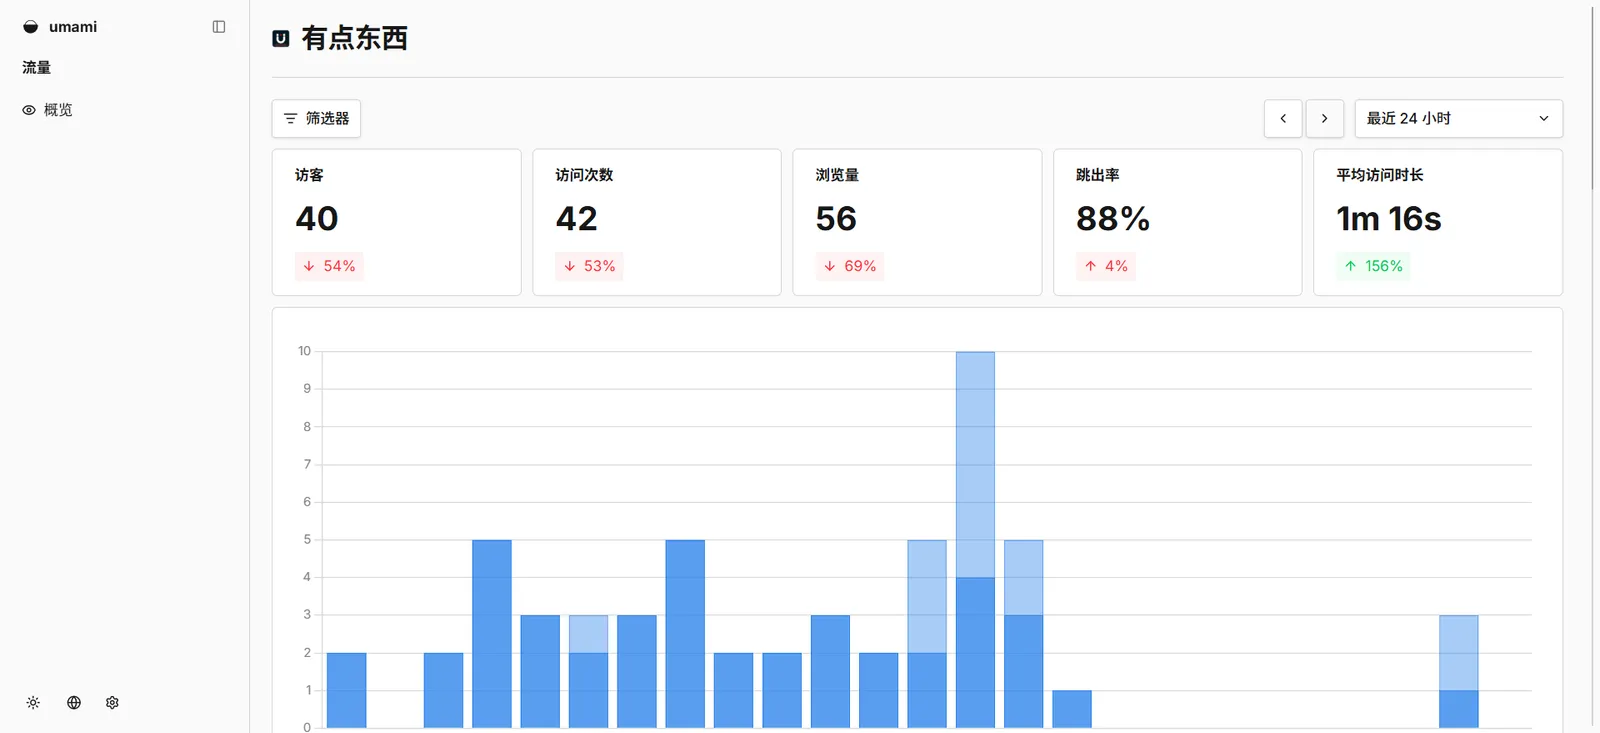The height and width of the screenshot is (733, 1600).
Task: Go to next time period
Action: 1324,119
